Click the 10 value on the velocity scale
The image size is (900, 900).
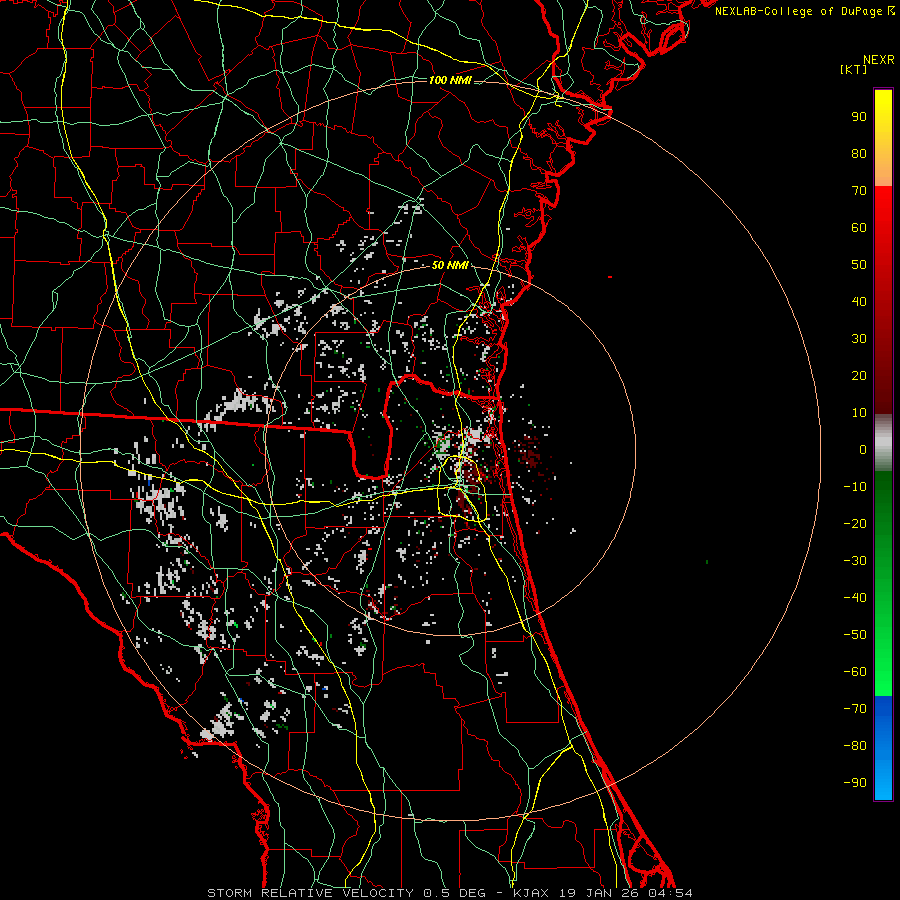pos(859,413)
